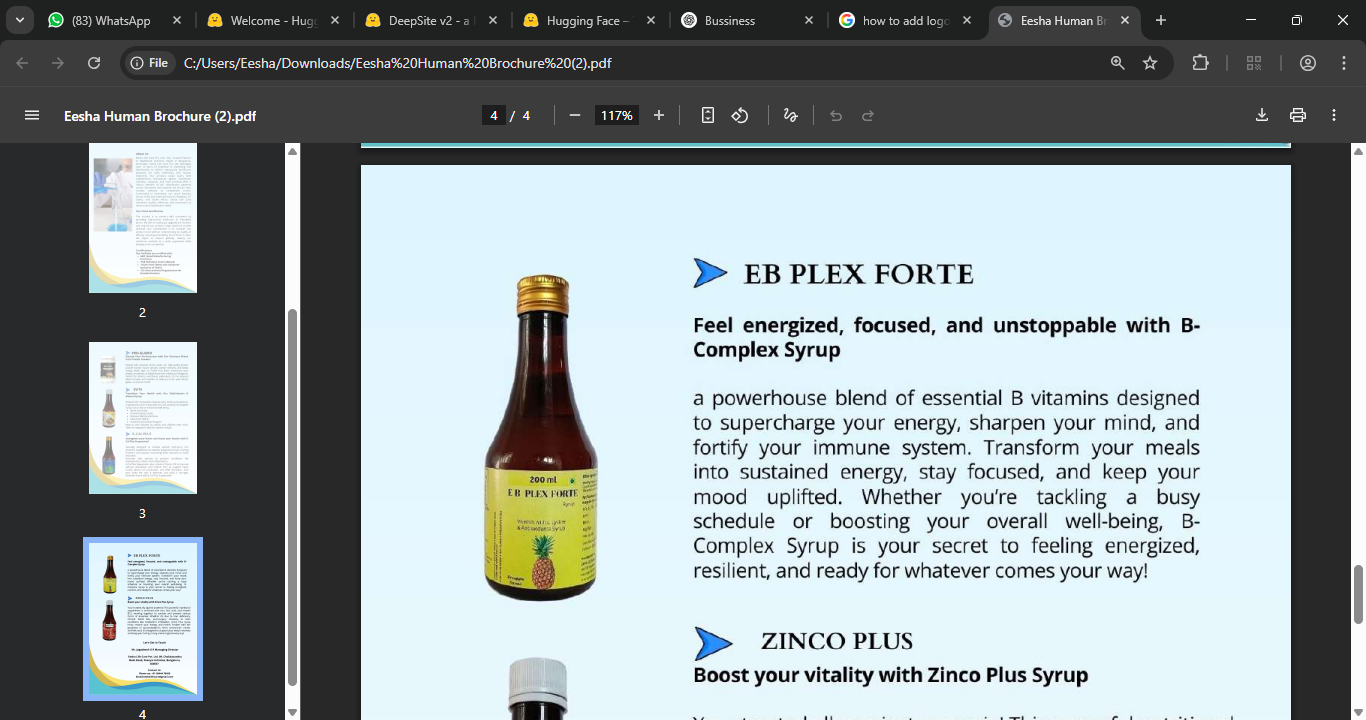The width and height of the screenshot is (1366, 720).
Task: Click the thumbnail panel scrollbar down arrow
Action: (292, 712)
